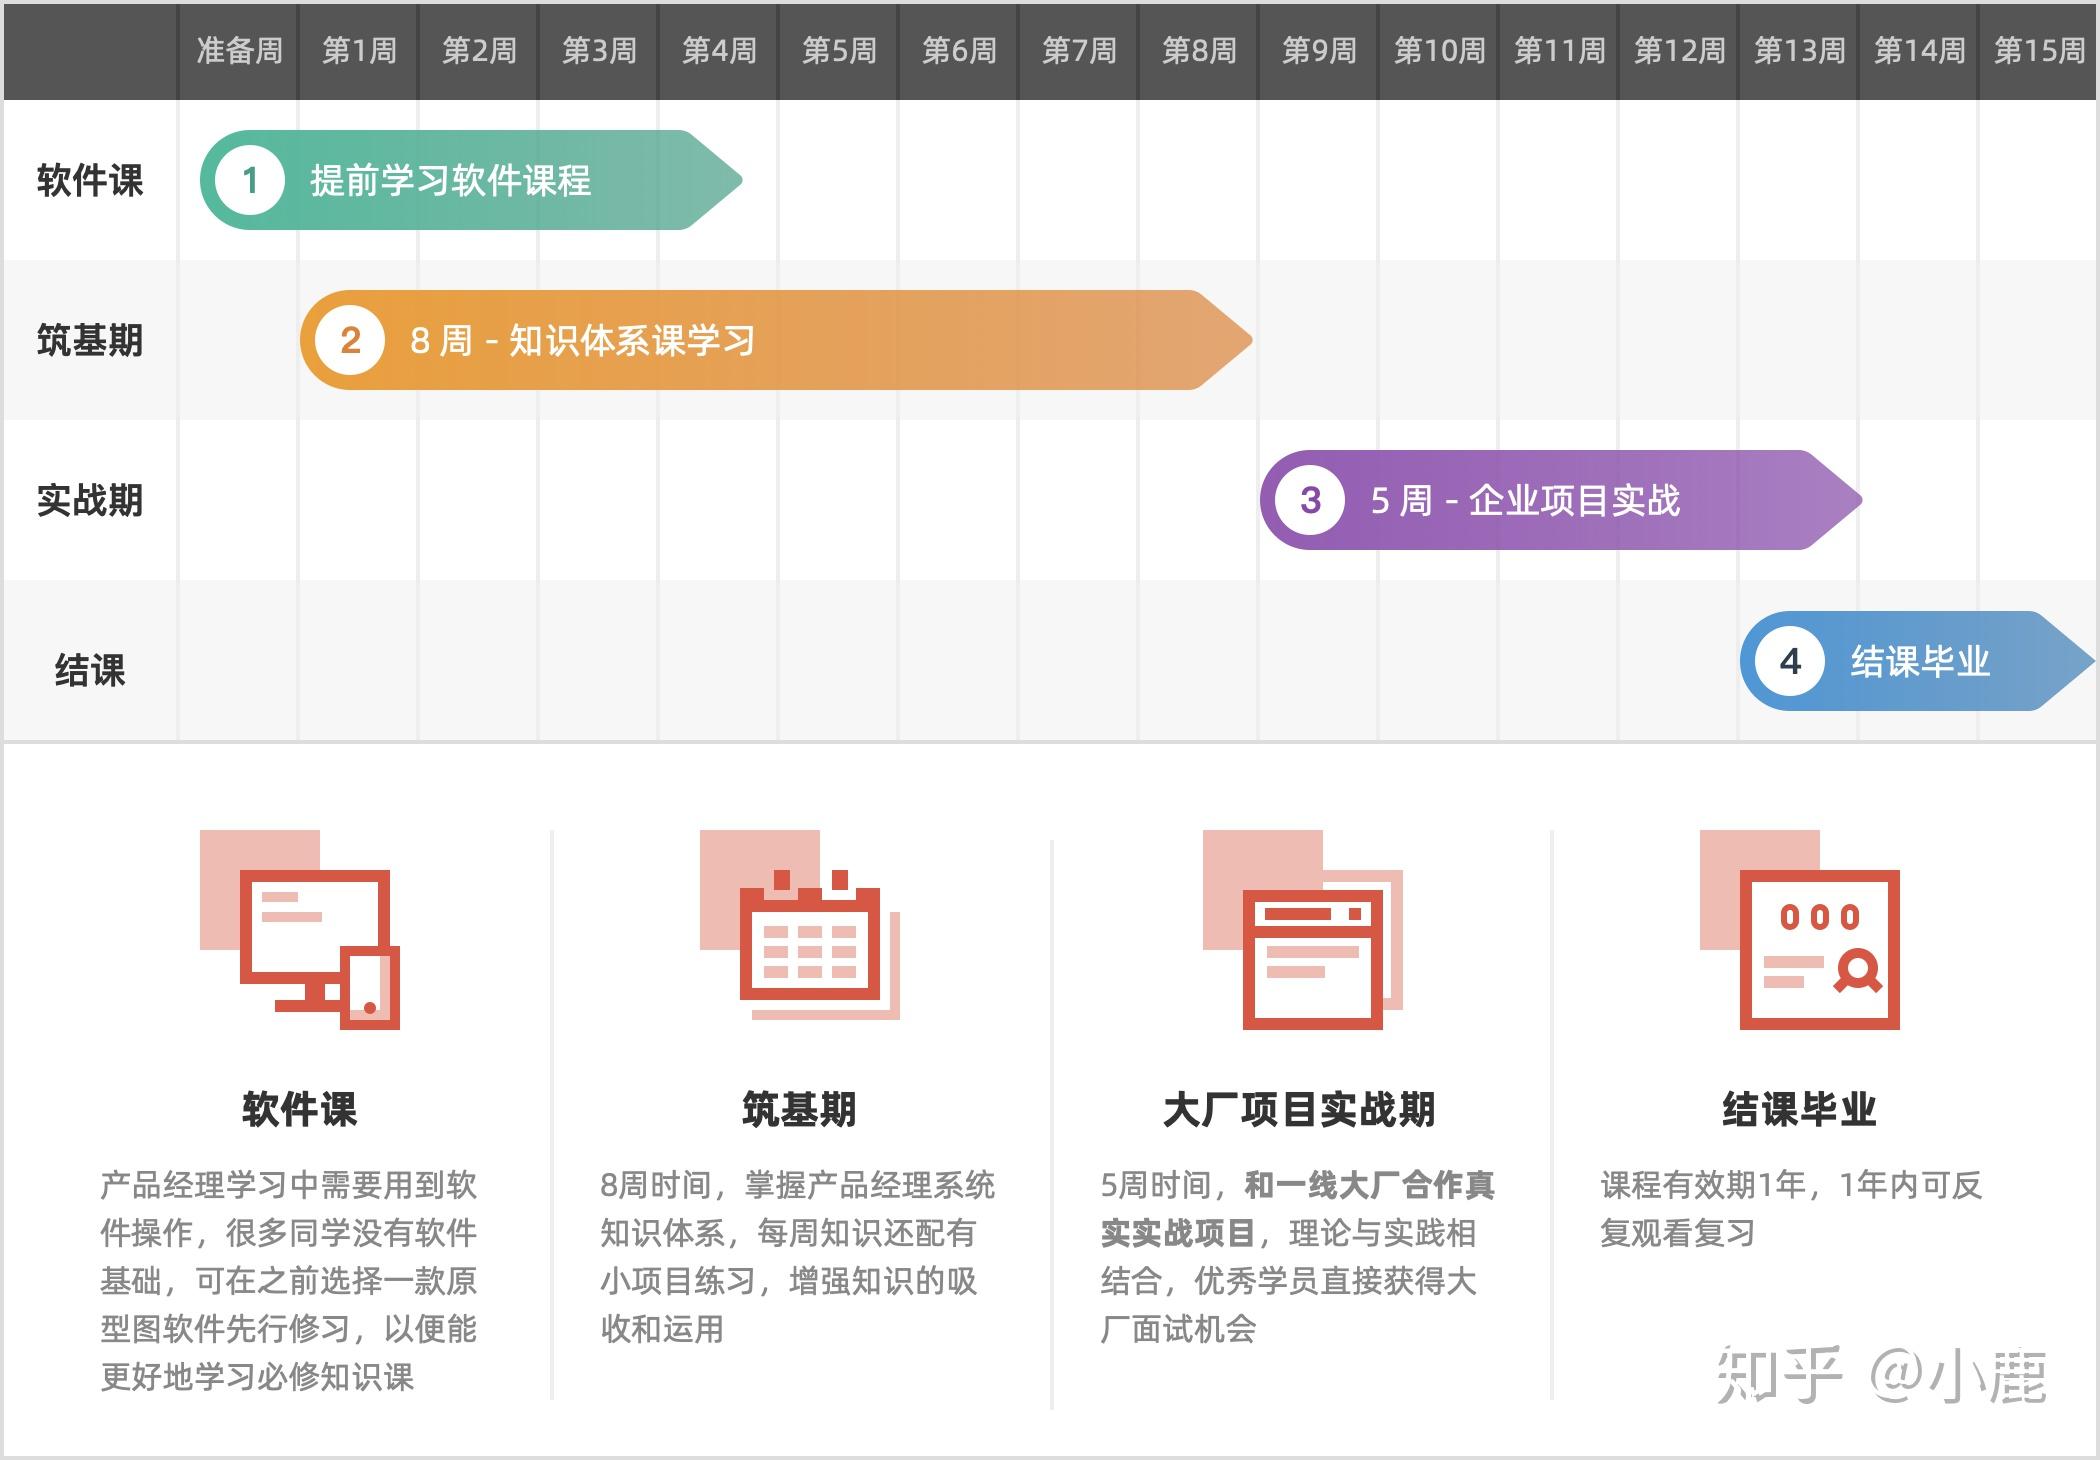Image resolution: width=2100 pixels, height=1460 pixels.
Task: Click the 第1周 column header
Action: (359, 51)
